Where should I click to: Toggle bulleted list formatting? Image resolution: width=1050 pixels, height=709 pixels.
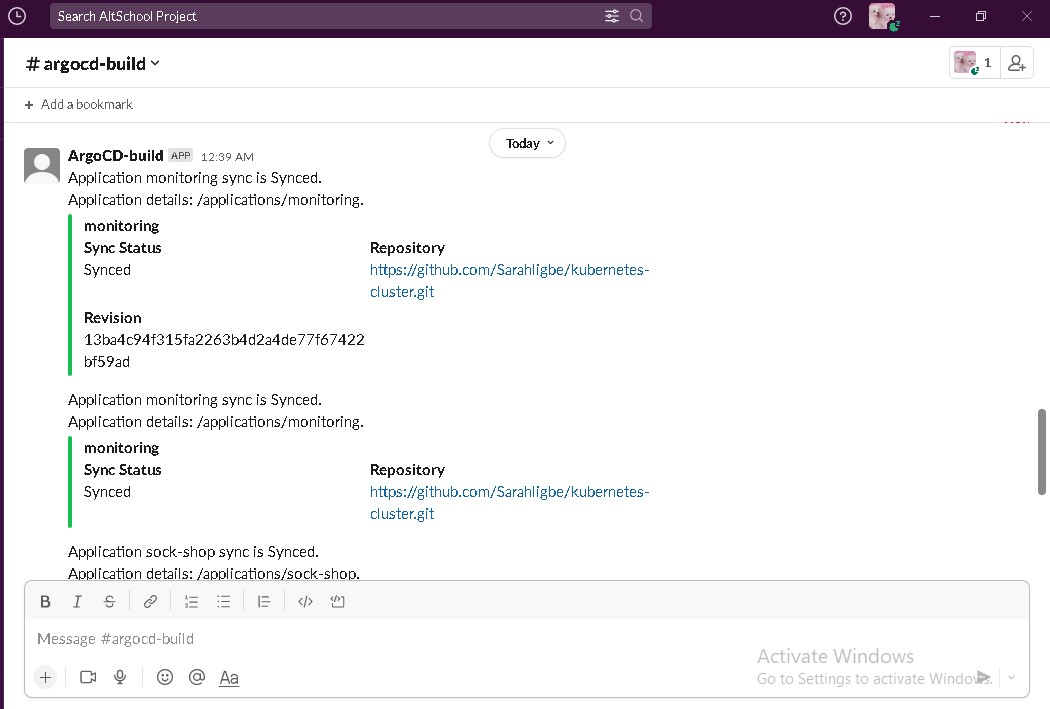pyautogui.click(x=224, y=601)
